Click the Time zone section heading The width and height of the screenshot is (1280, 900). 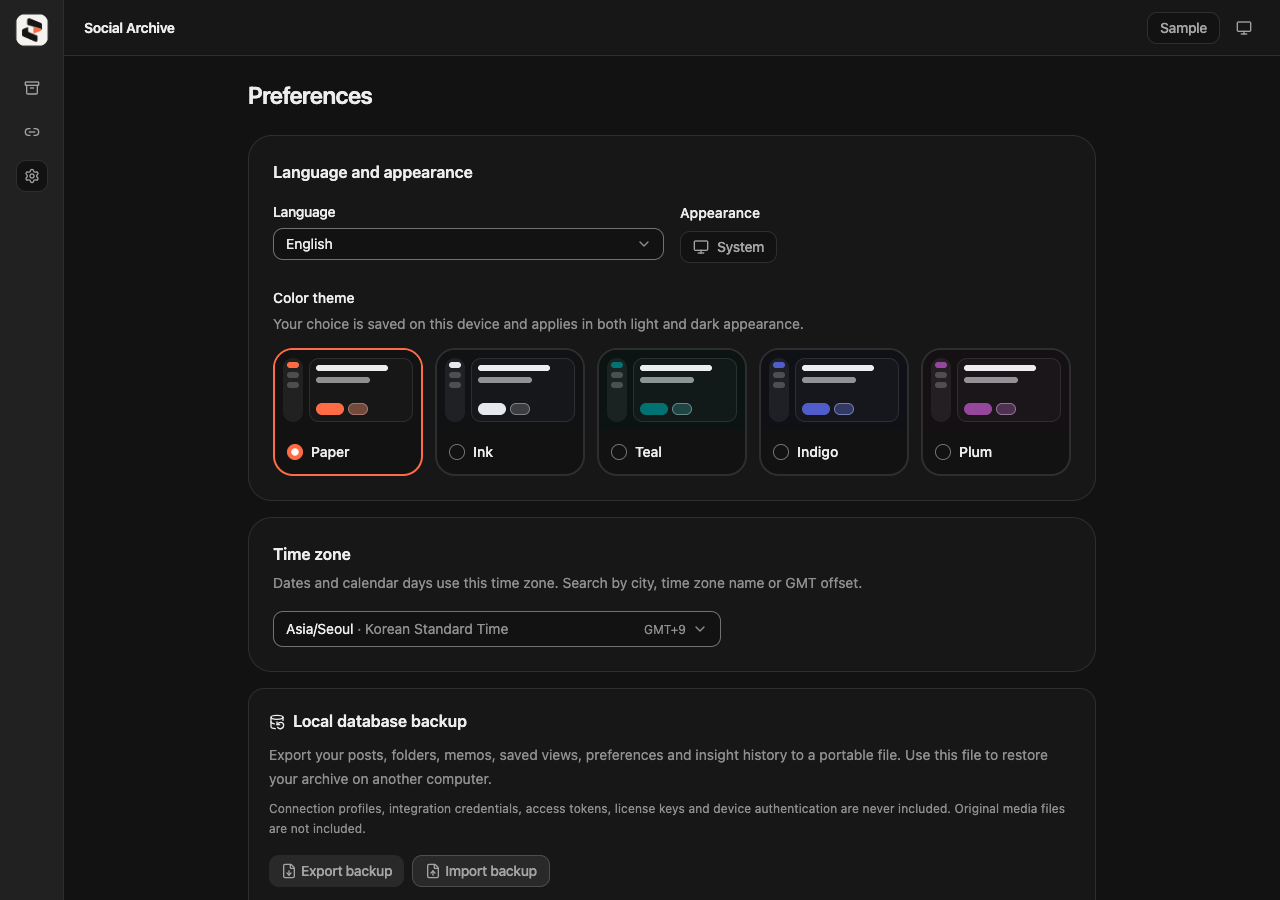(x=312, y=554)
